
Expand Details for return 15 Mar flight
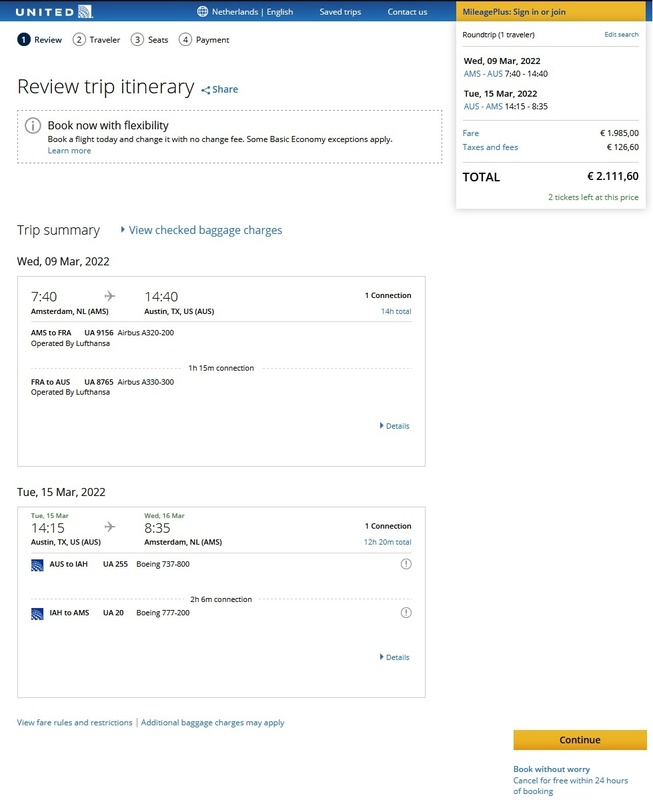pyautogui.click(x=396, y=657)
